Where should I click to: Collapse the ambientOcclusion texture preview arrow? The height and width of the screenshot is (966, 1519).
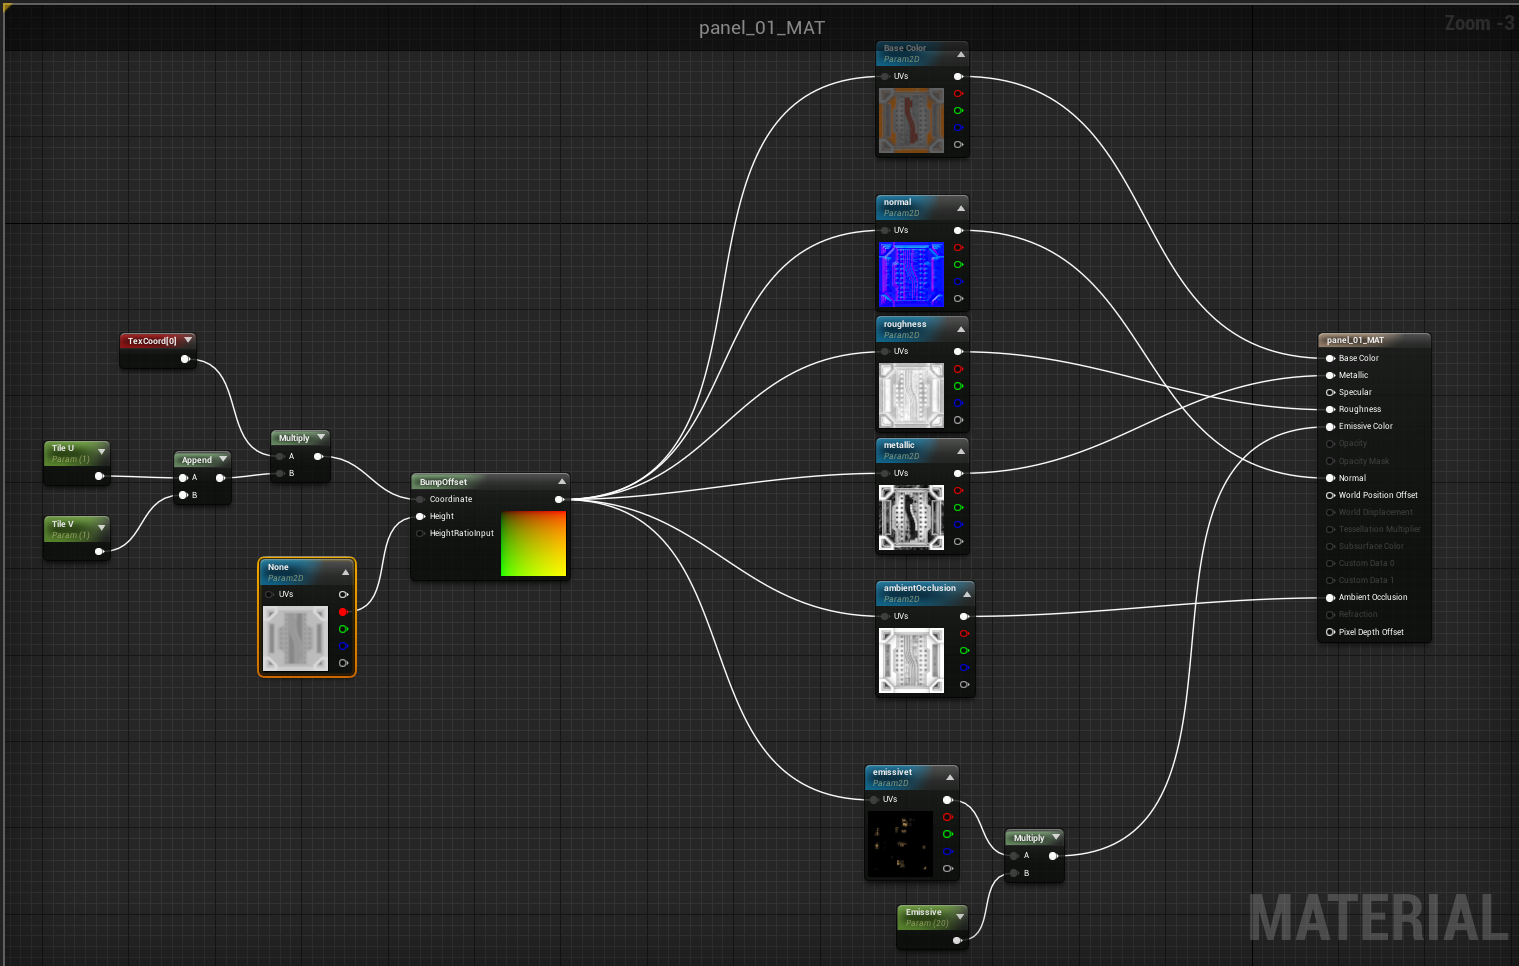click(x=966, y=594)
